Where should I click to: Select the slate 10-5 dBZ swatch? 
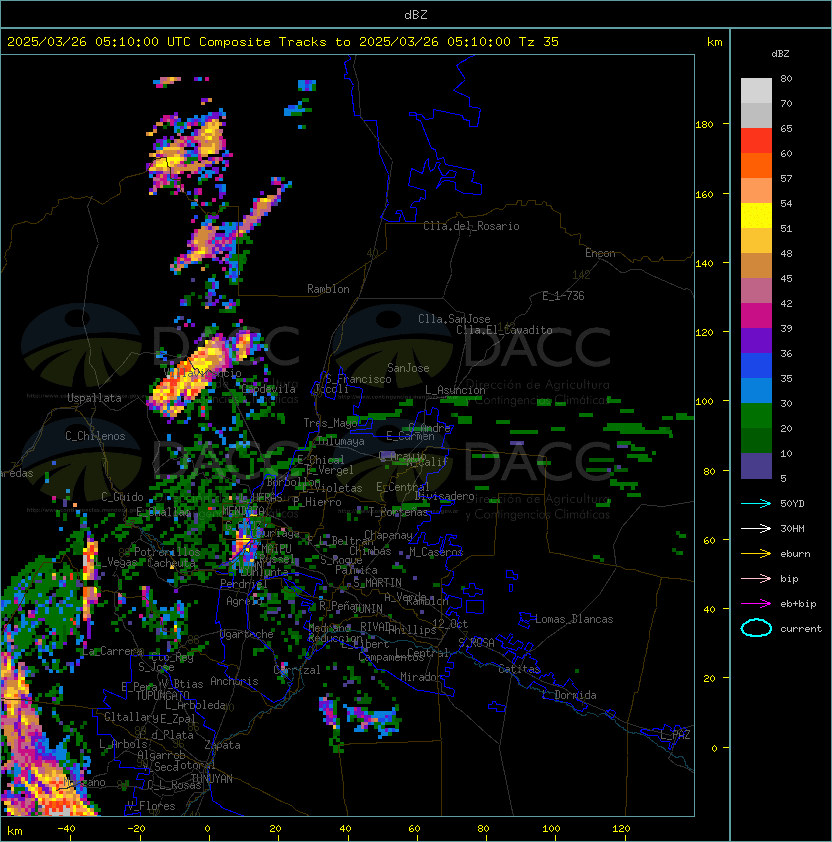pyautogui.click(x=756, y=466)
